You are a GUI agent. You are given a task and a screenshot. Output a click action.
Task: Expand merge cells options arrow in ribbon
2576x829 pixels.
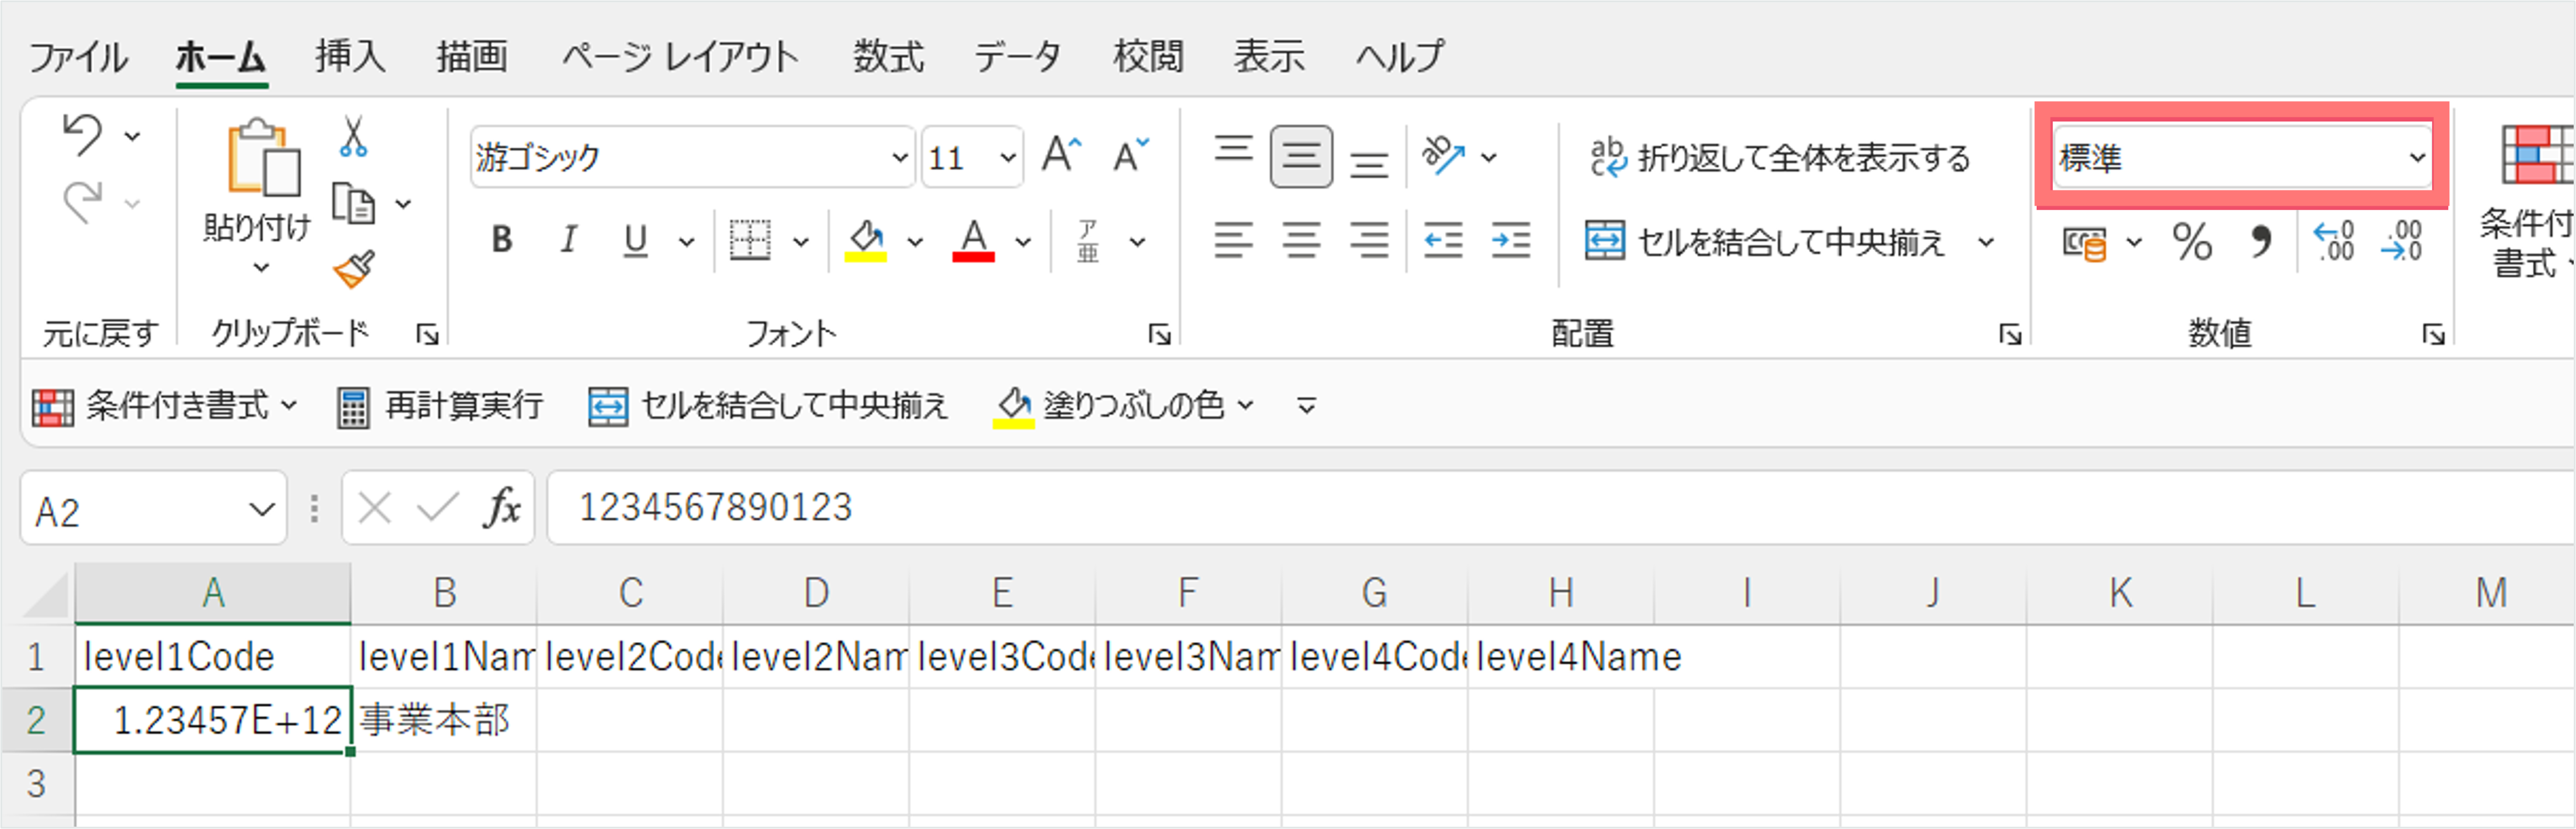(x=1986, y=241)
